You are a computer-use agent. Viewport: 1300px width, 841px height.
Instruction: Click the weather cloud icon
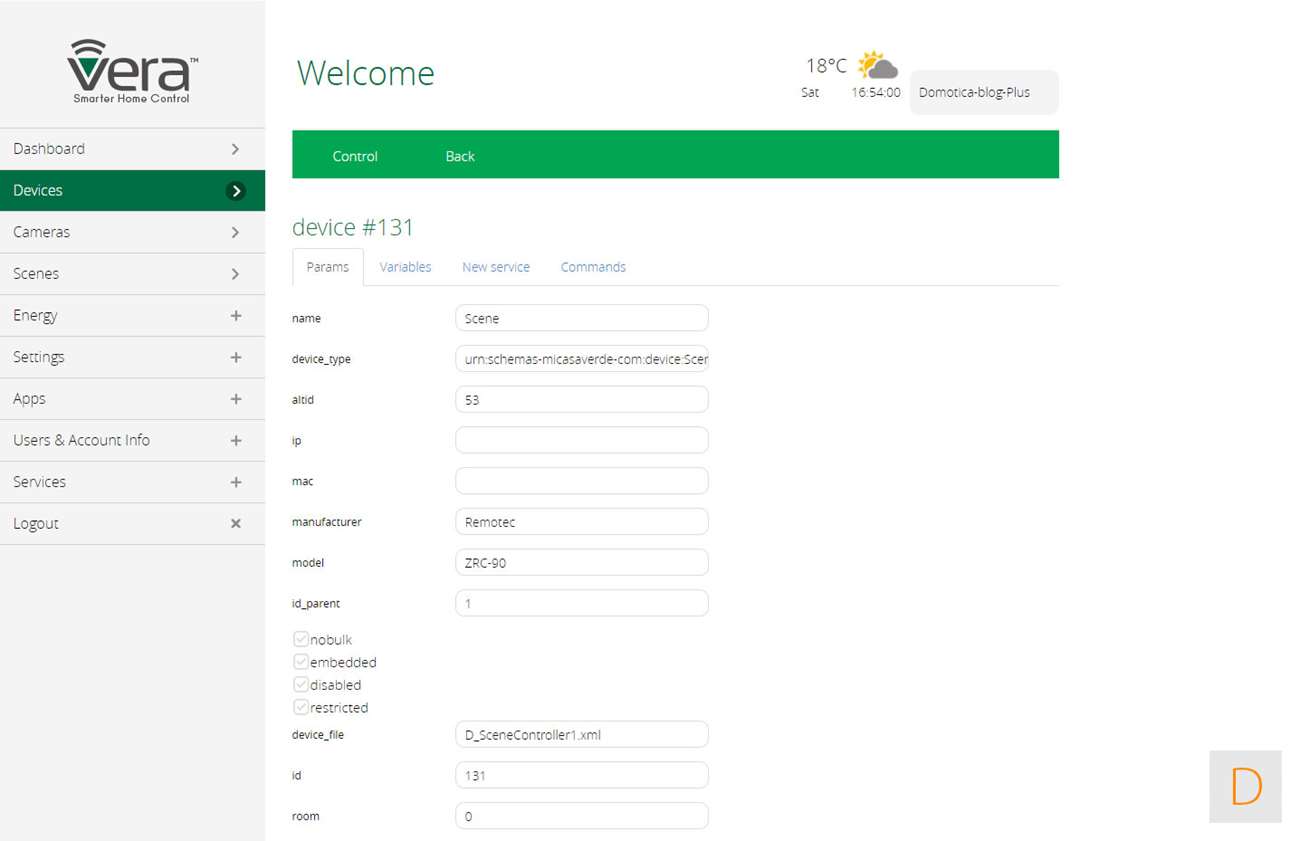point(877,66)
